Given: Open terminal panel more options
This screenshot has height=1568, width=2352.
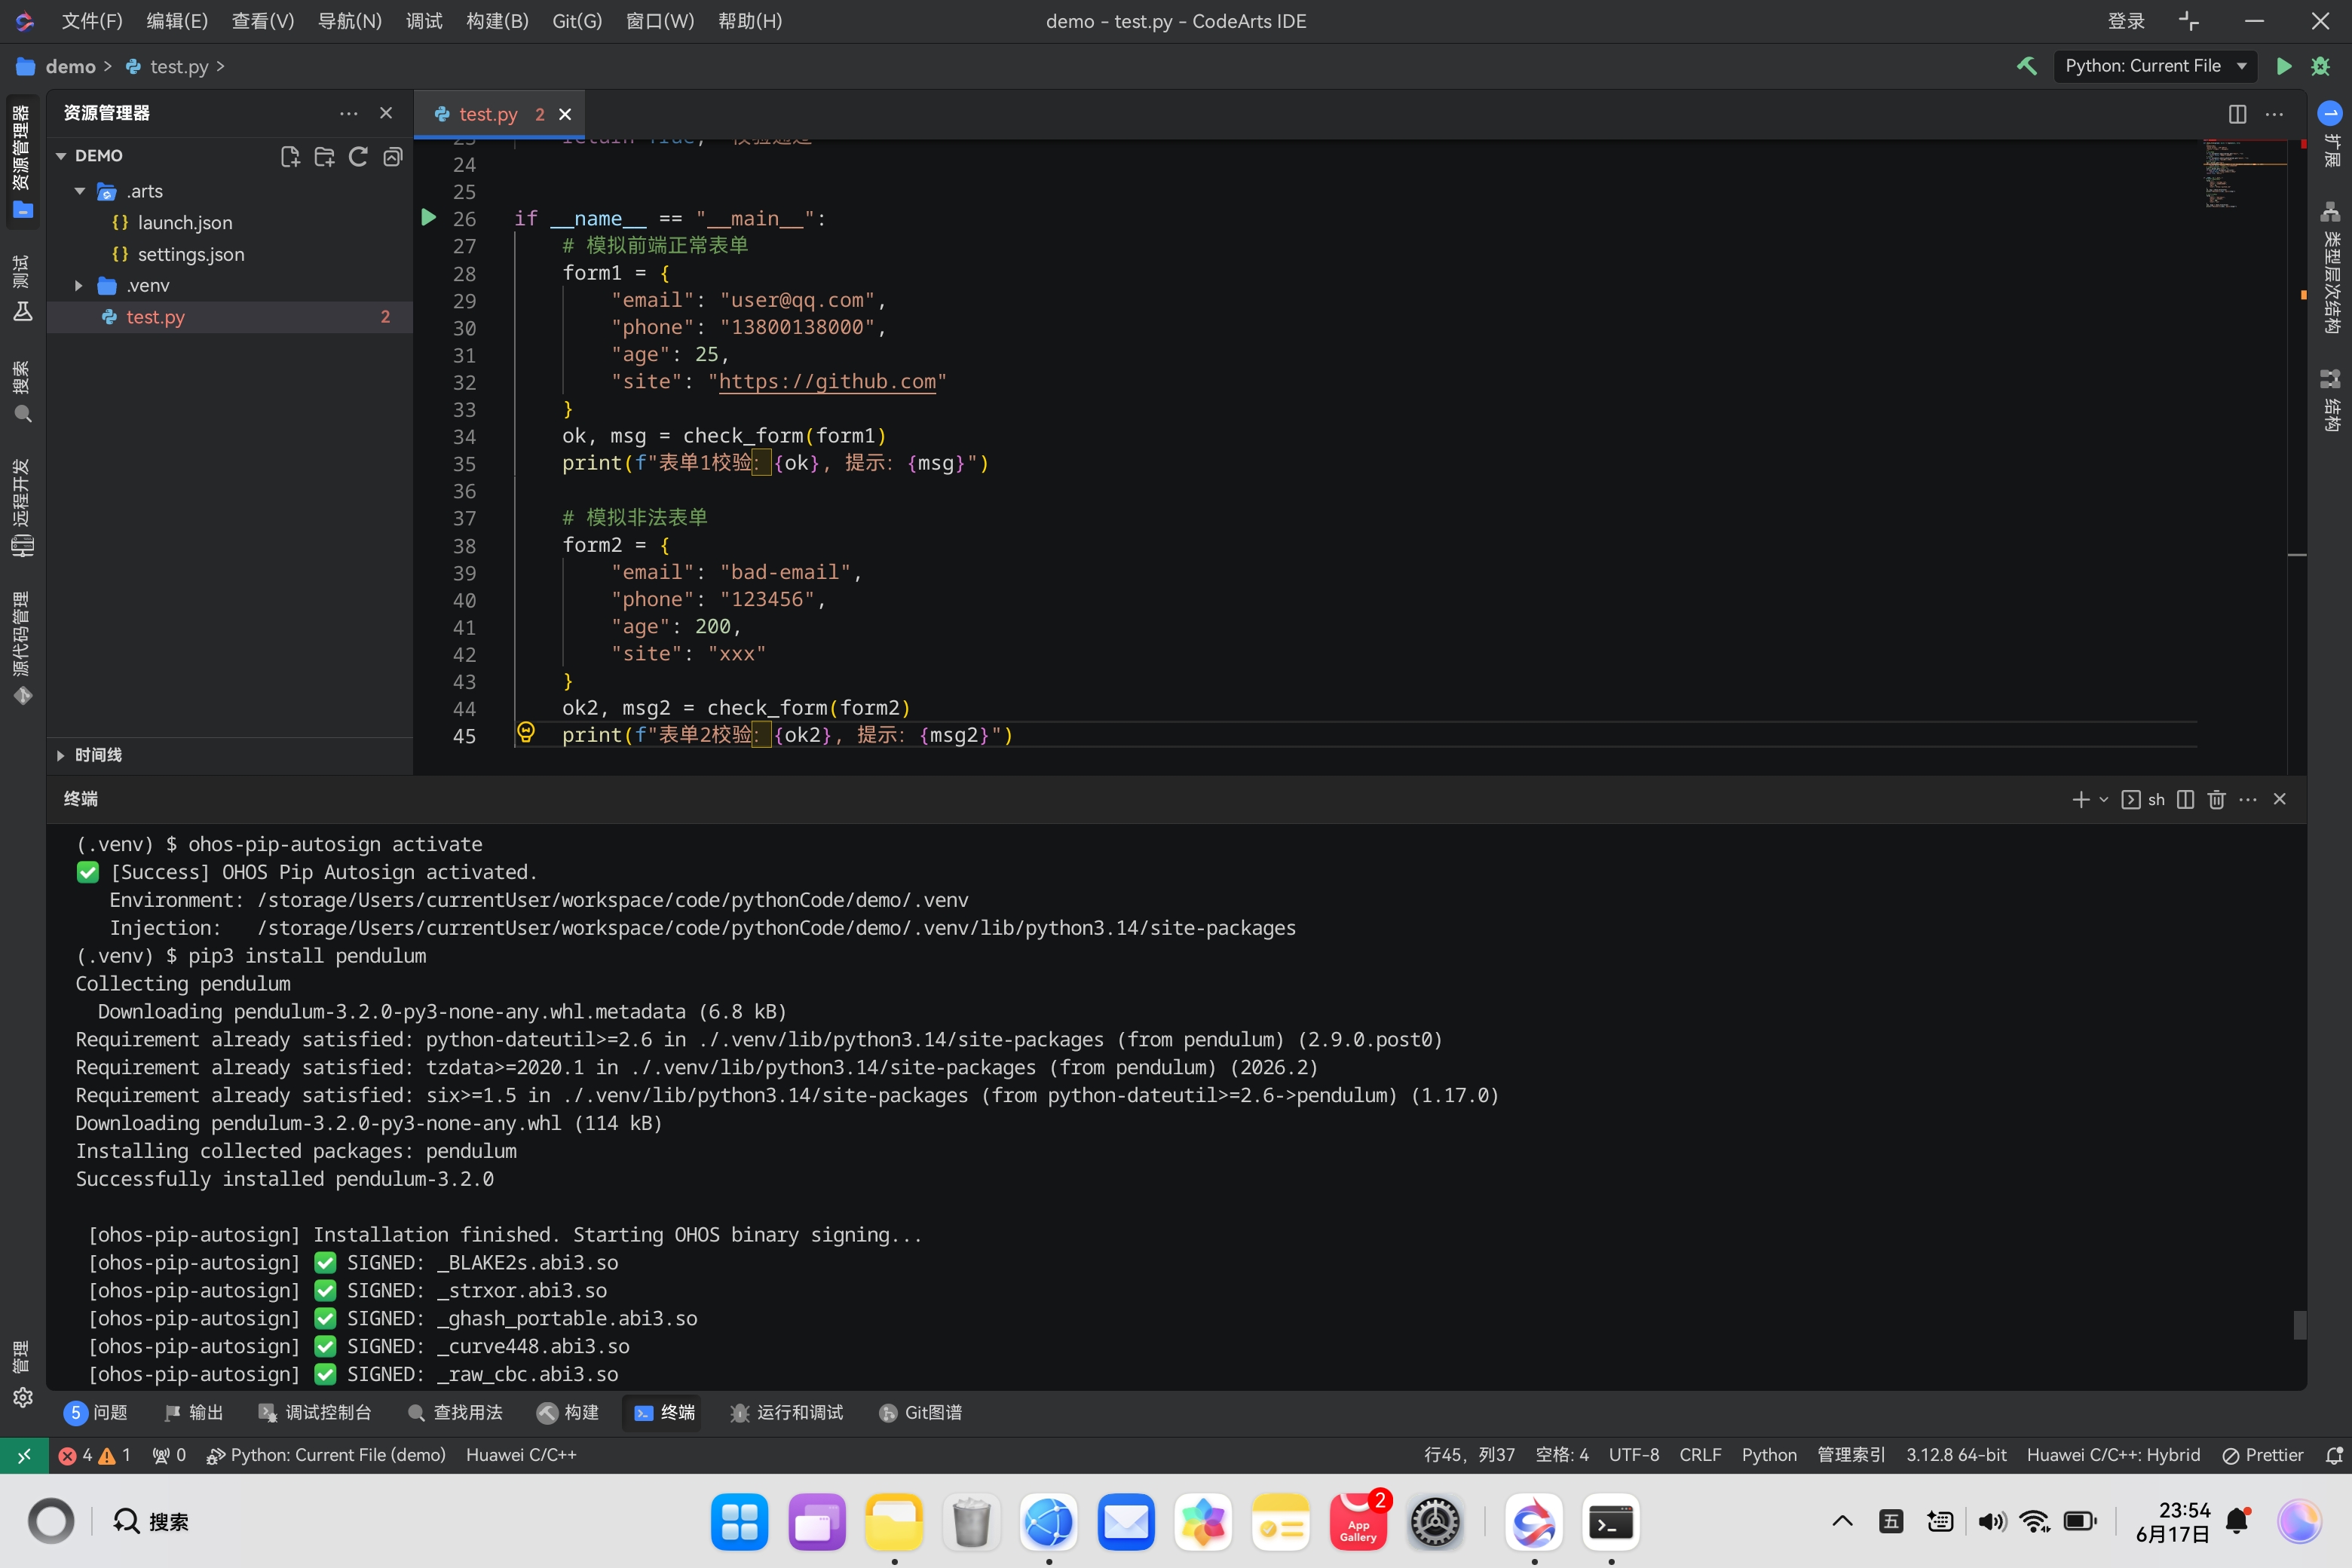Looking at the screenshot, I should 2248,799.
